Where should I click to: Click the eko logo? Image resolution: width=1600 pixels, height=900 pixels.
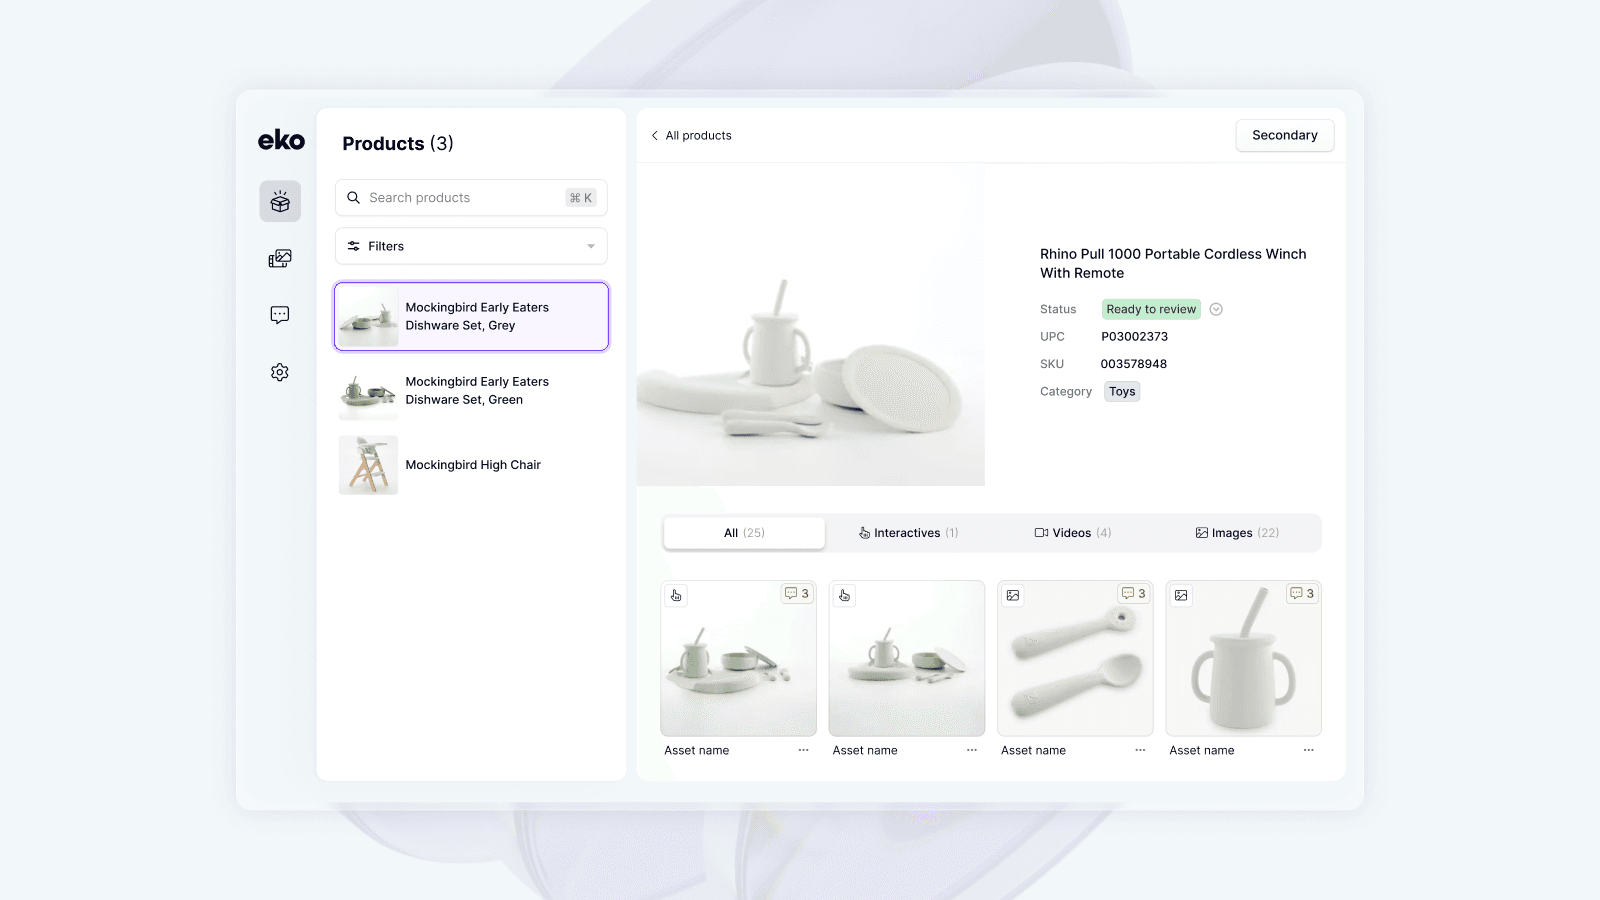point(281,141)
